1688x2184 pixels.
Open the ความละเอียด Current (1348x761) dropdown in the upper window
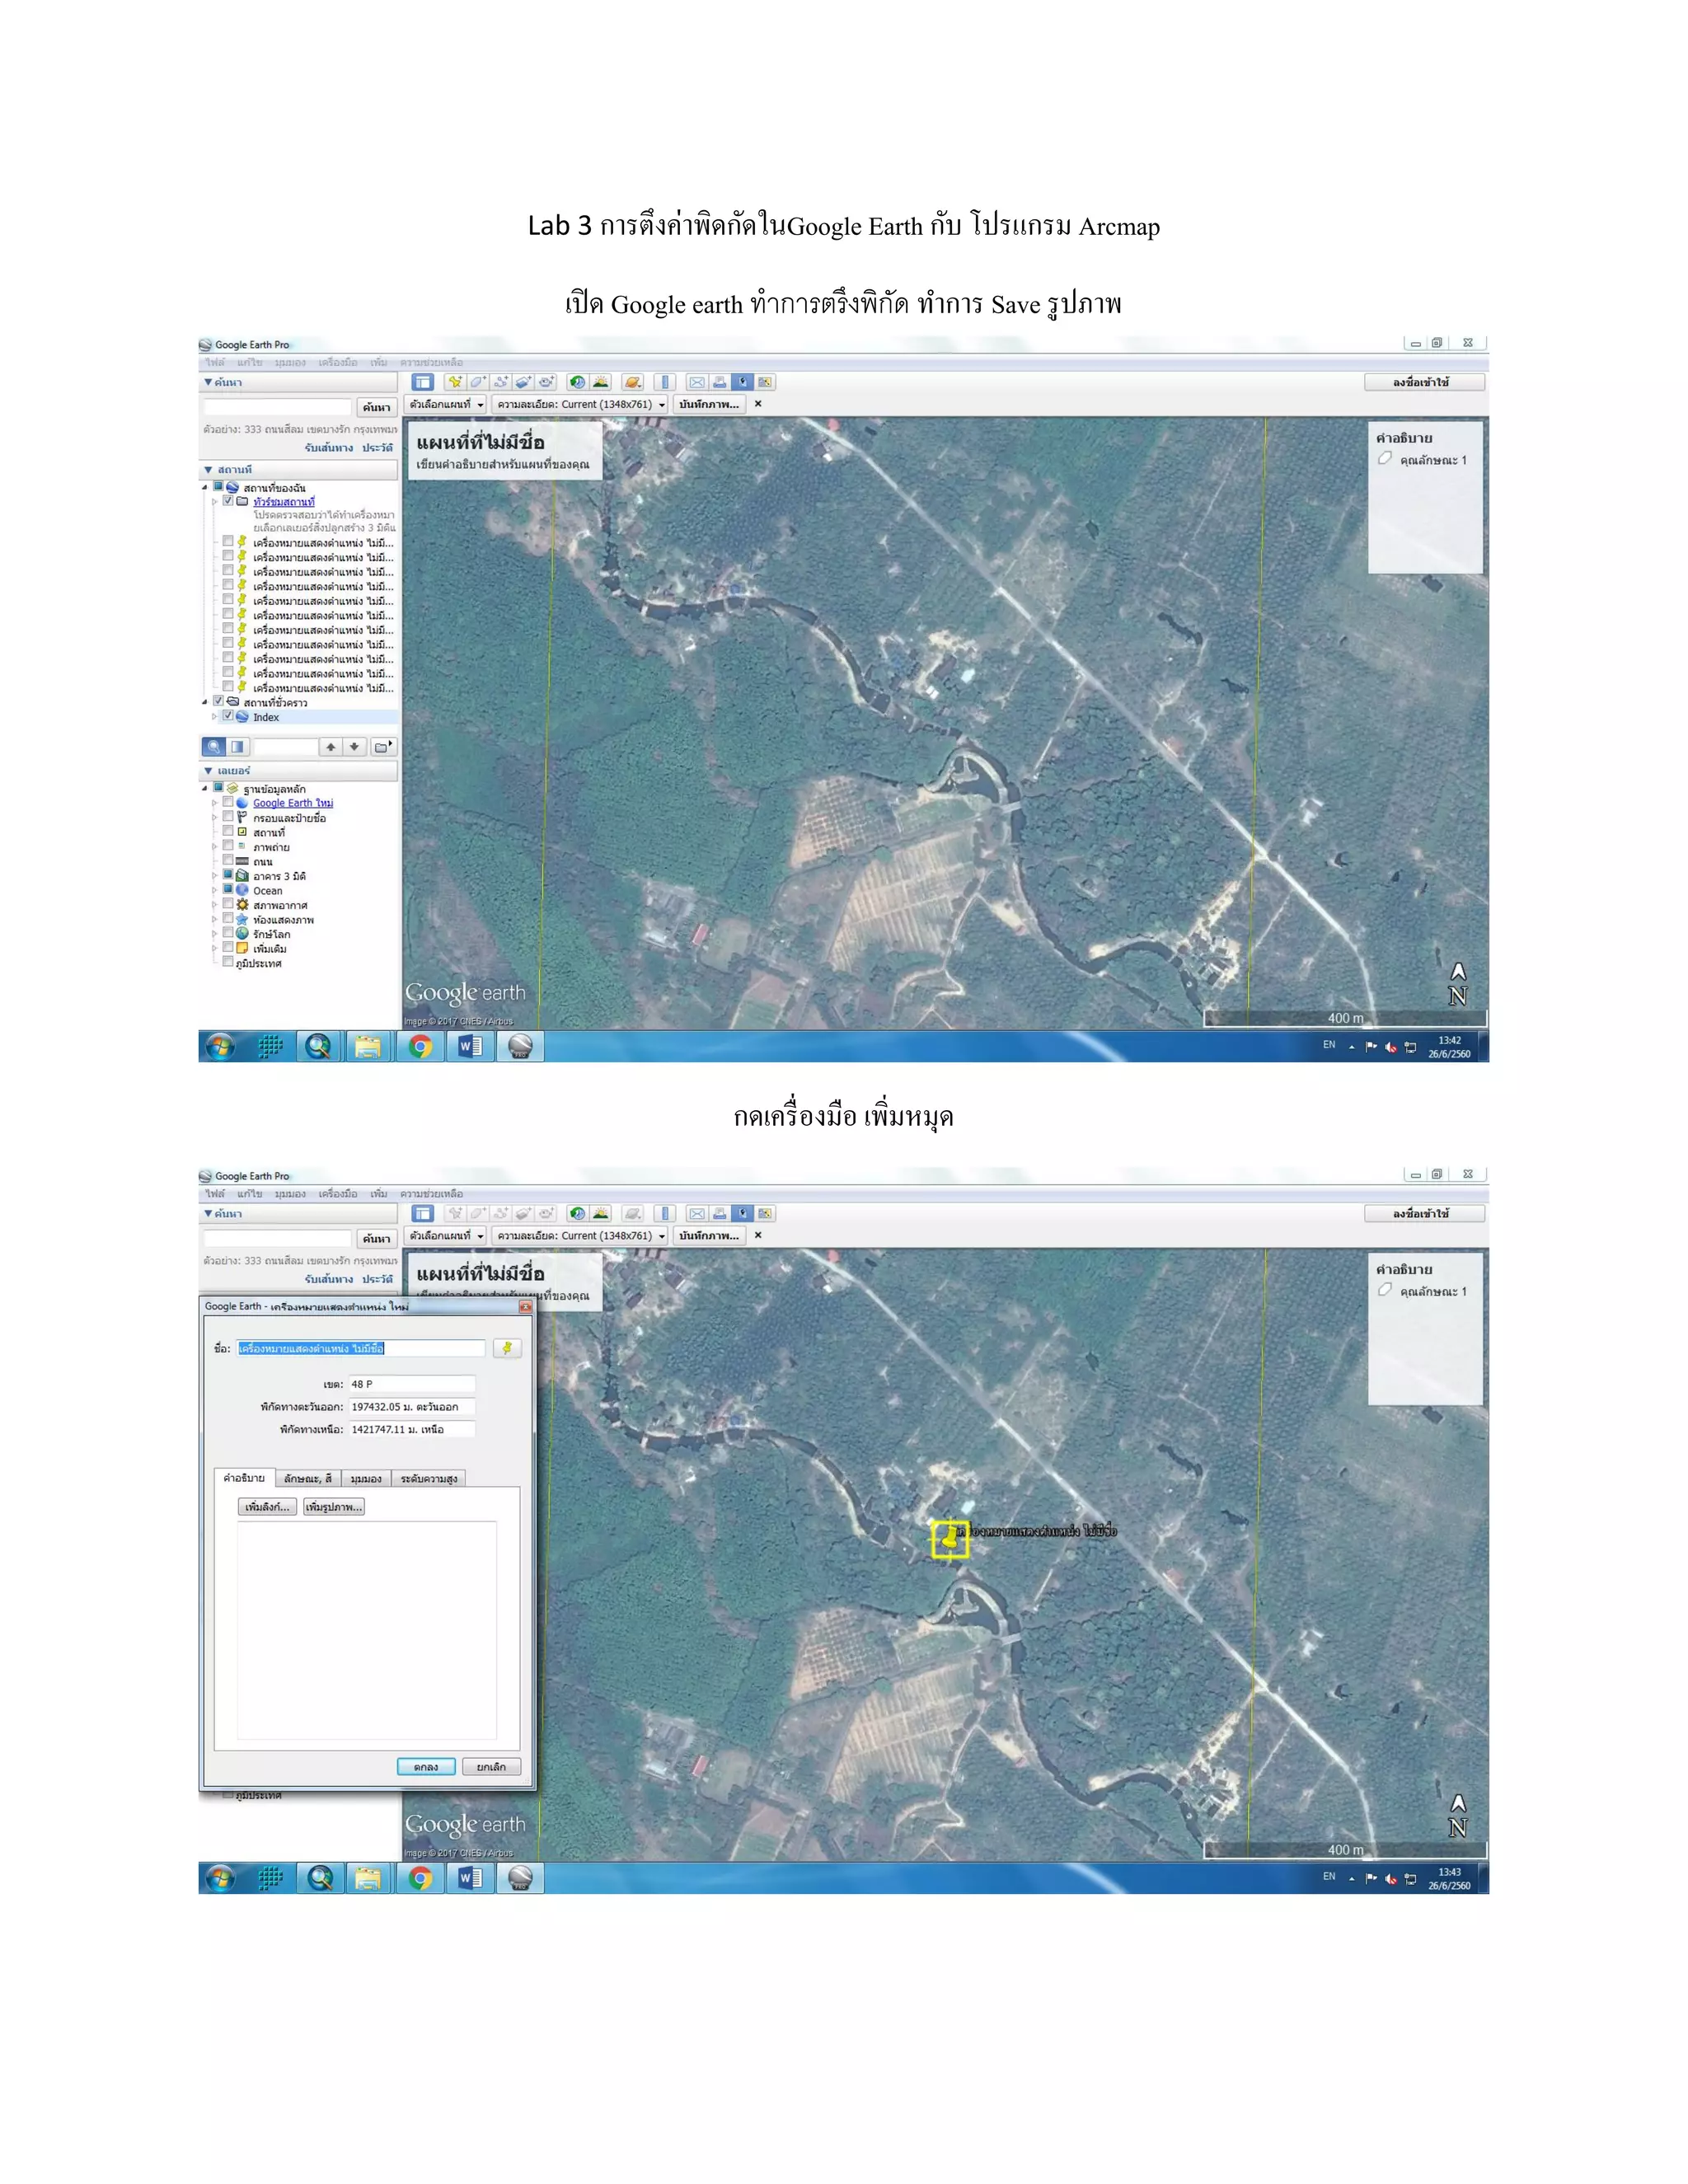580,404
